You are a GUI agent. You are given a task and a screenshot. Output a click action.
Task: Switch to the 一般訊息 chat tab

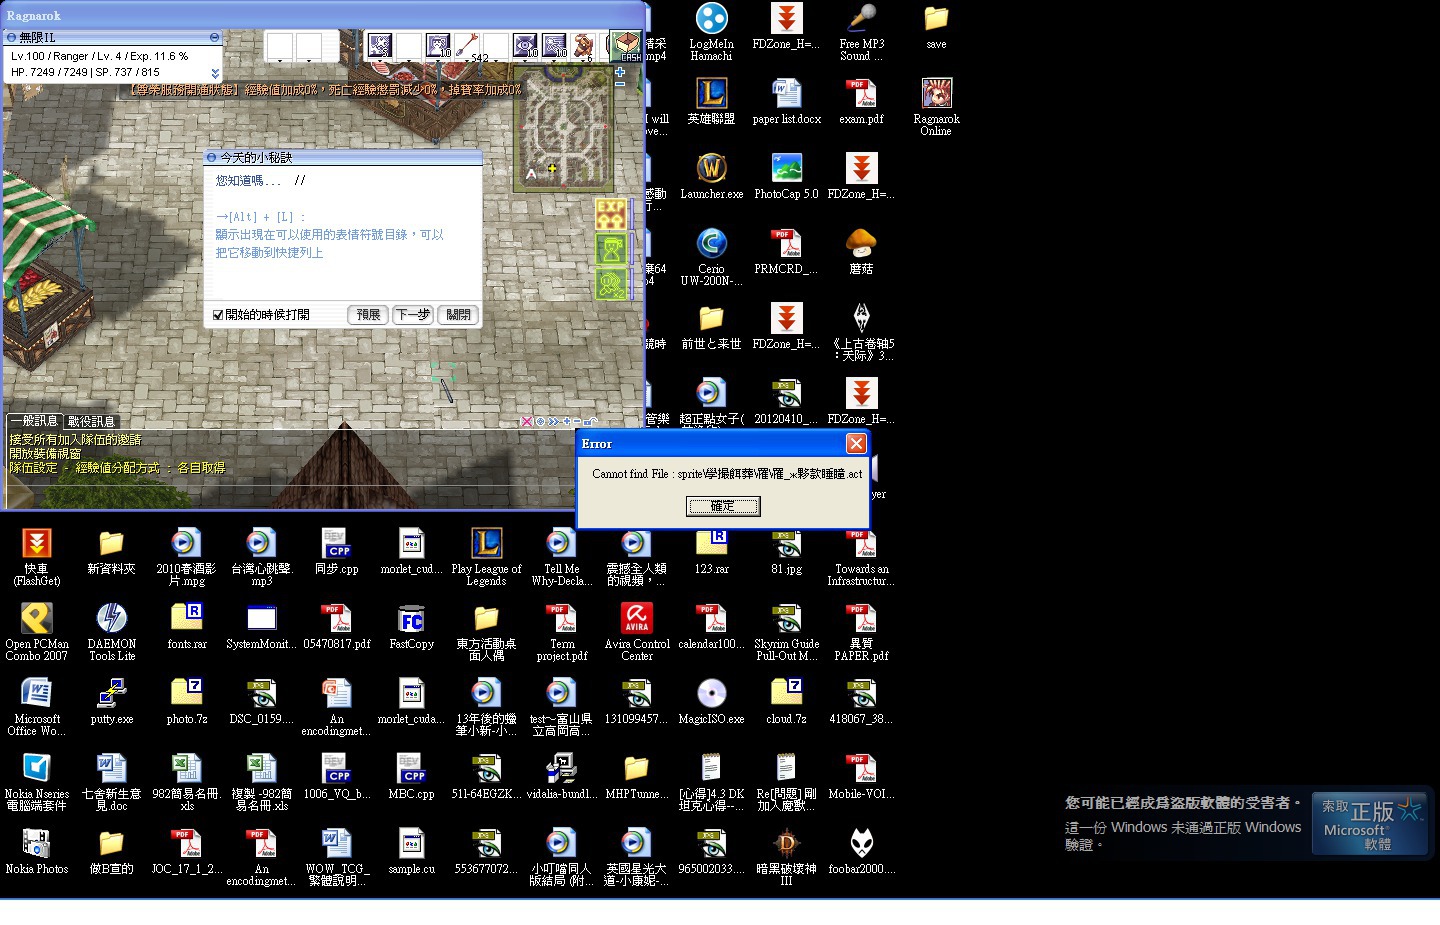(34, 421)
